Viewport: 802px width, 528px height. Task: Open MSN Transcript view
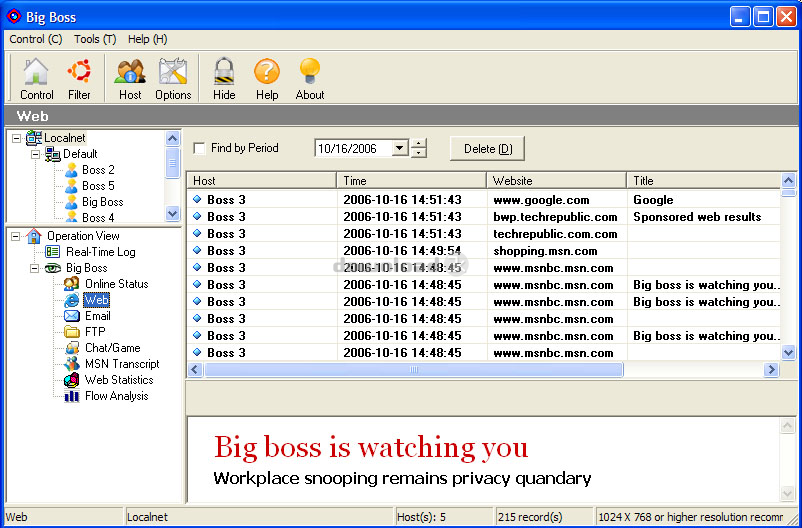122,364
